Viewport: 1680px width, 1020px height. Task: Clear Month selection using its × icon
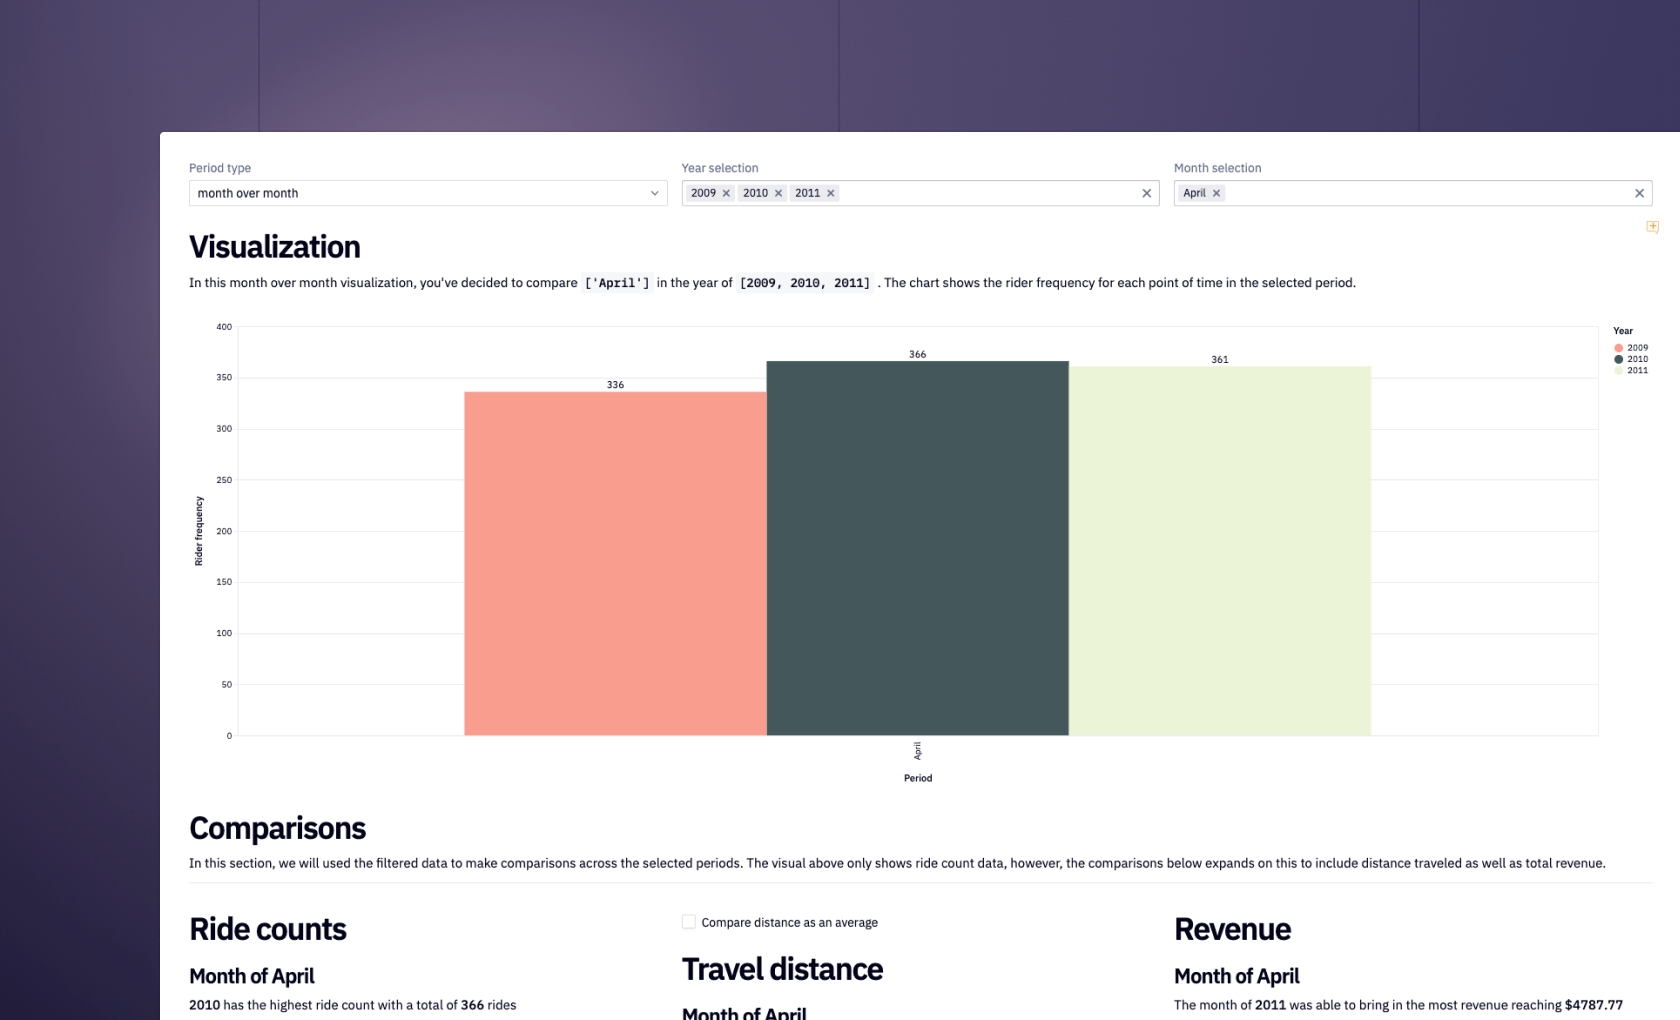click(1640, 193)
